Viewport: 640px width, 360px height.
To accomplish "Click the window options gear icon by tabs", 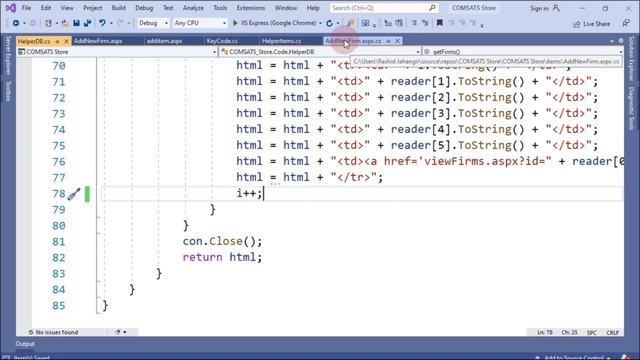I will [x=621, y=41].
